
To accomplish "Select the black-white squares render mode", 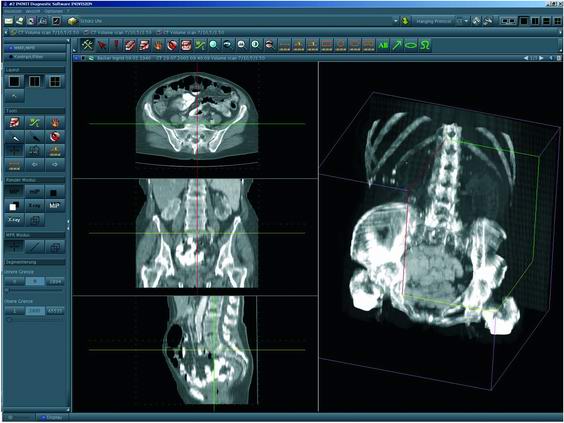I will [14, 206].
